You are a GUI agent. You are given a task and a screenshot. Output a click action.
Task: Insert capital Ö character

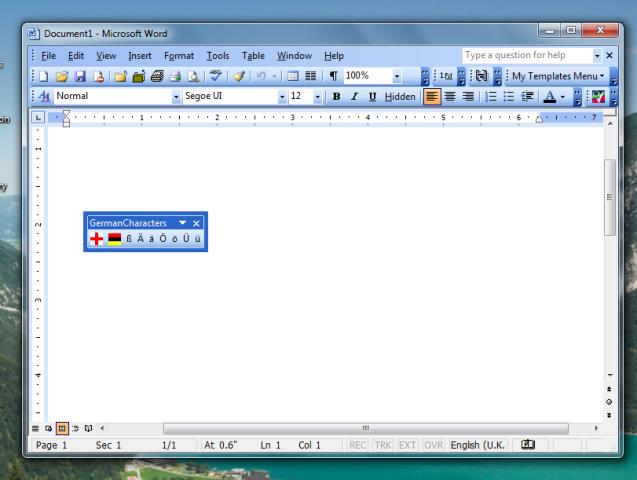[x=163, y=239]
